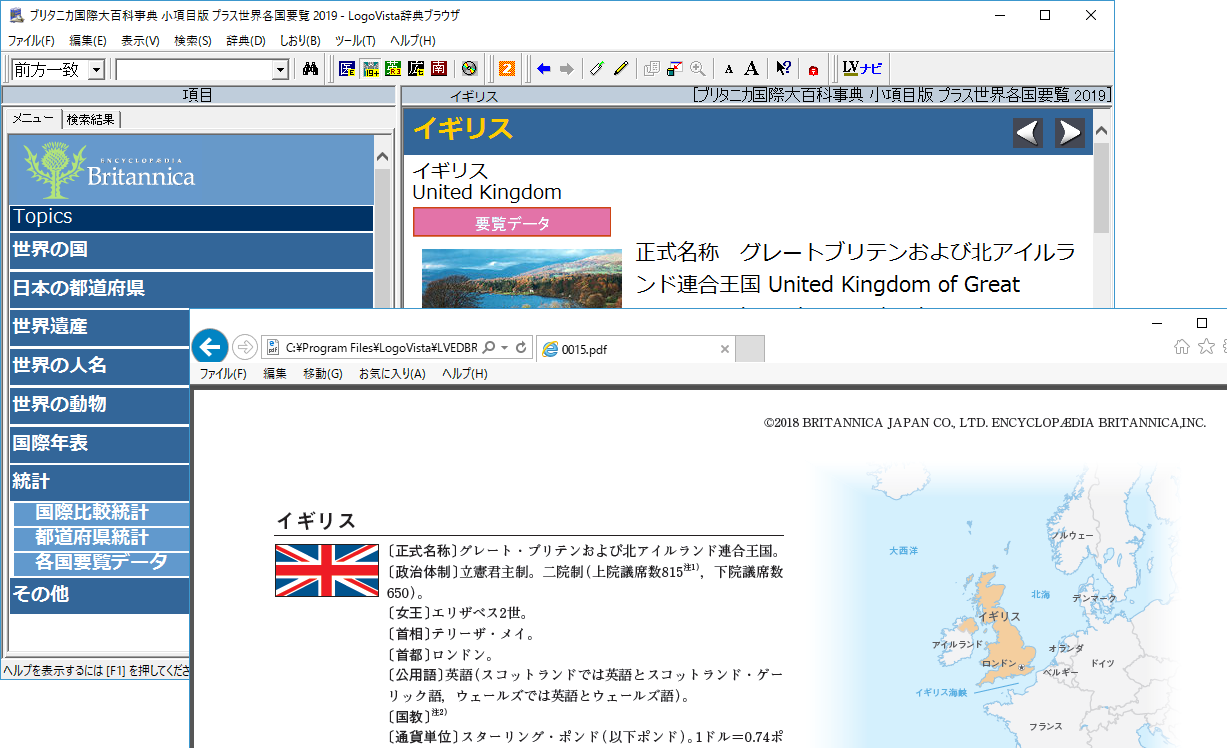Switch to the メニュー tab
This screenshot has height=748, width=1227.
pyautogui.click(x=33, y=119)
